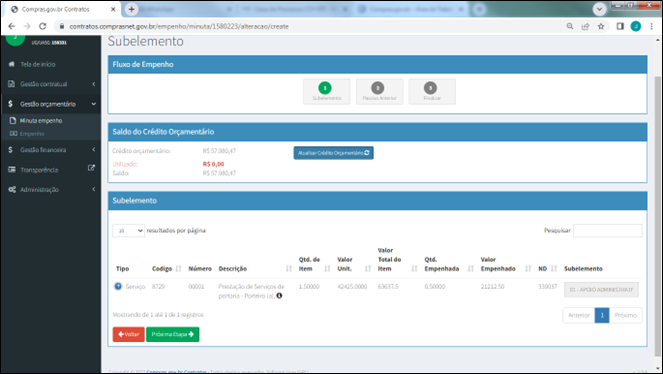Click the code value 8729

pos(158,287)
